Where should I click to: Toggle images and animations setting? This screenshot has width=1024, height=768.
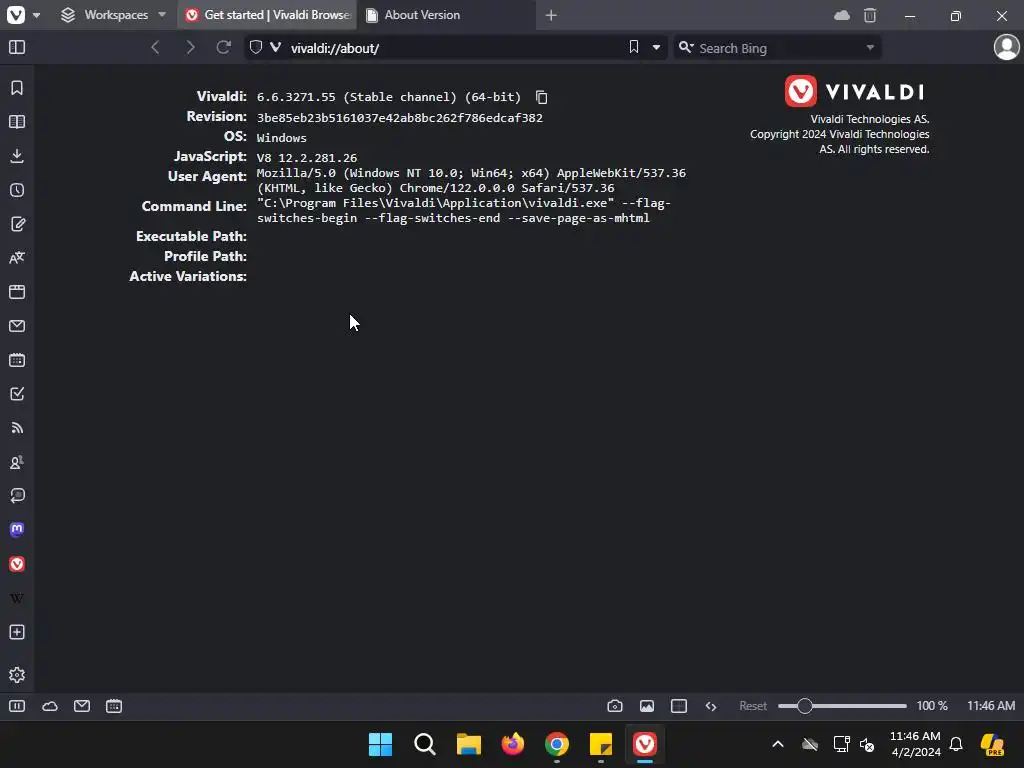(x=647, y=706)
